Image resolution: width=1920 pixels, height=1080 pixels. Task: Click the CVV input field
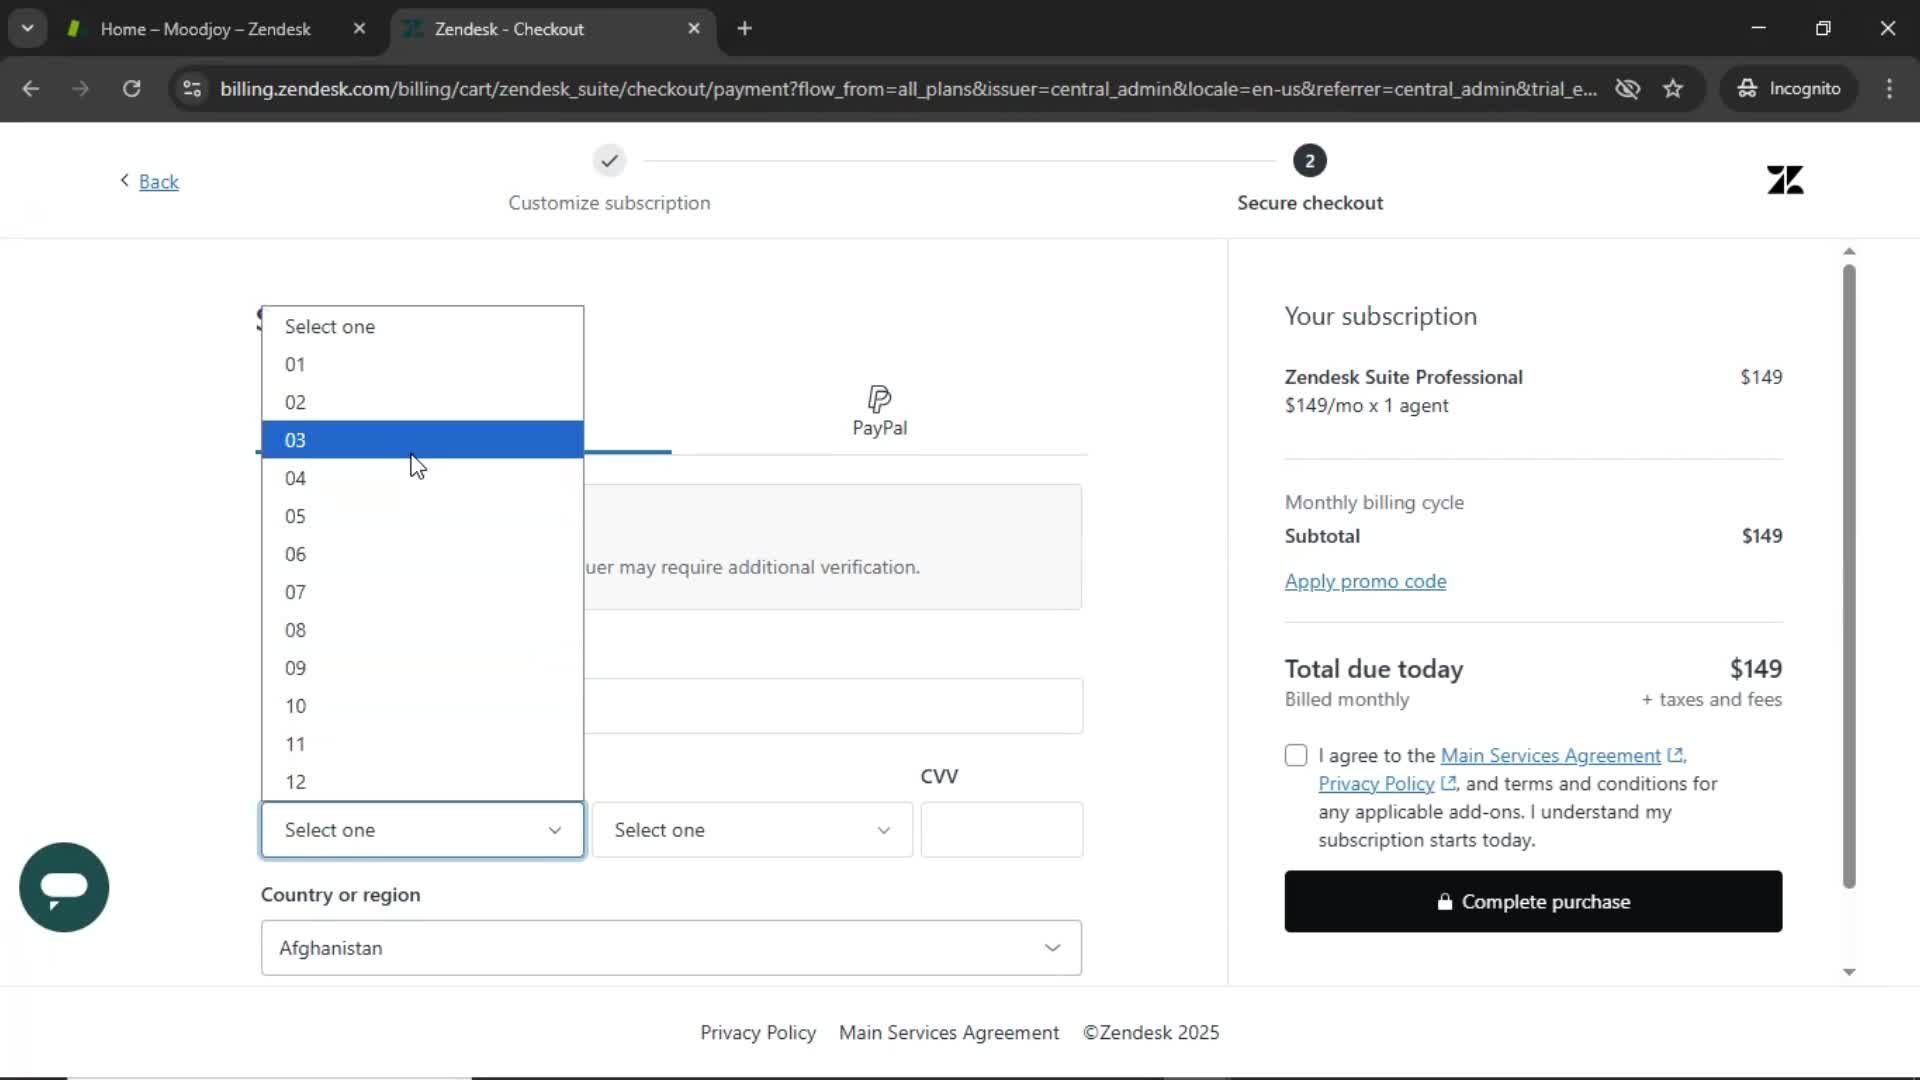1001,830
